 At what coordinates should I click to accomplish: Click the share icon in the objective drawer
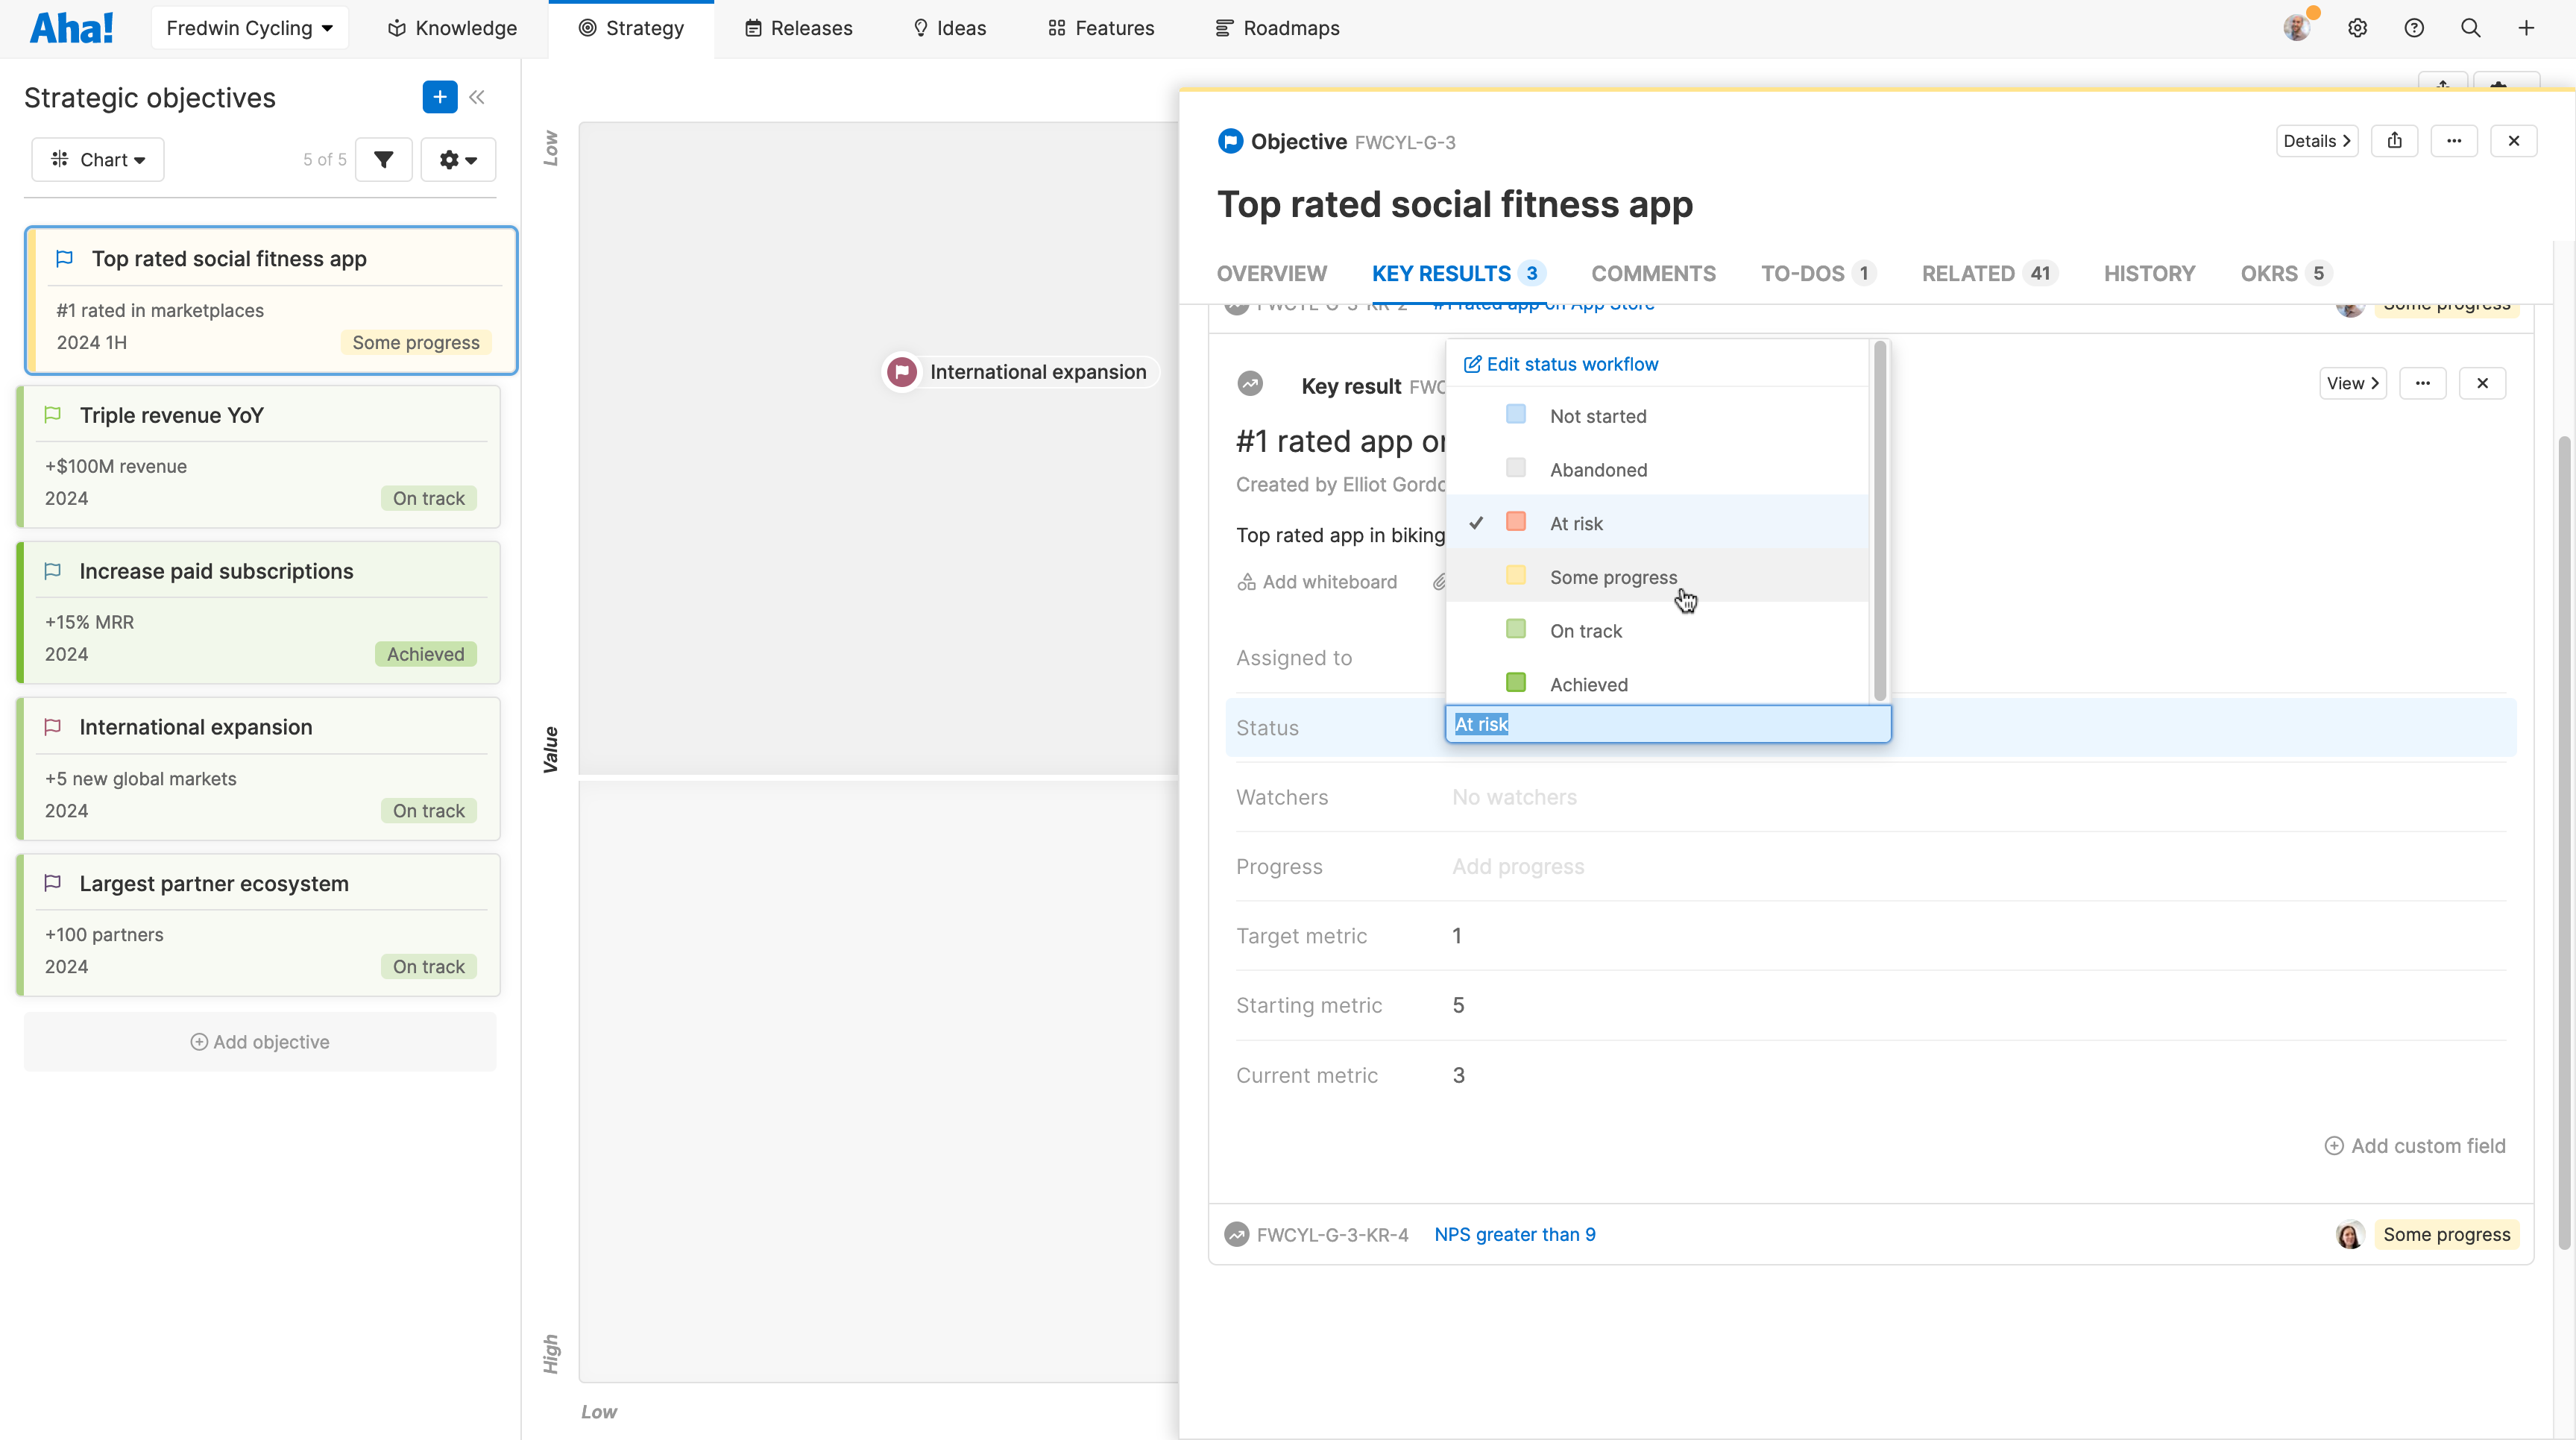[x=2395, y=140]
